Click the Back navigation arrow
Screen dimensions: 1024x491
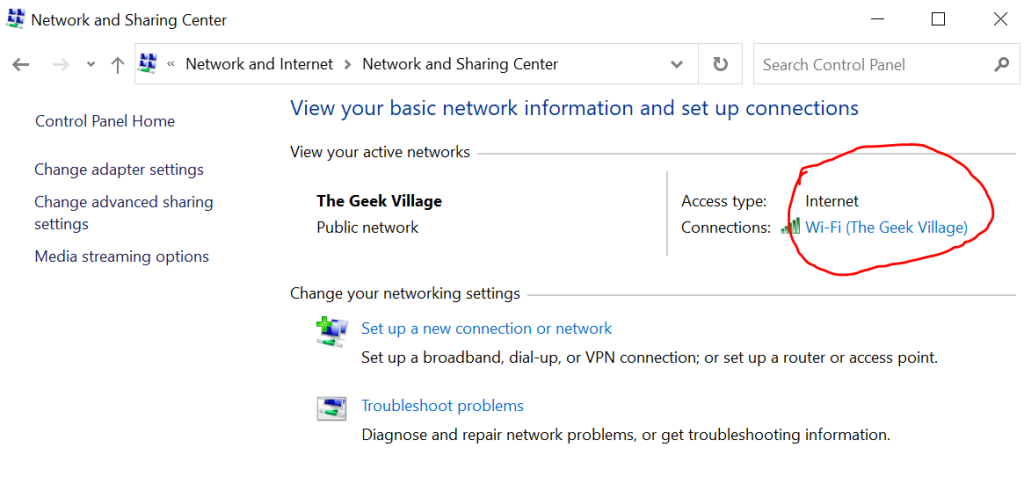[21, 64]
